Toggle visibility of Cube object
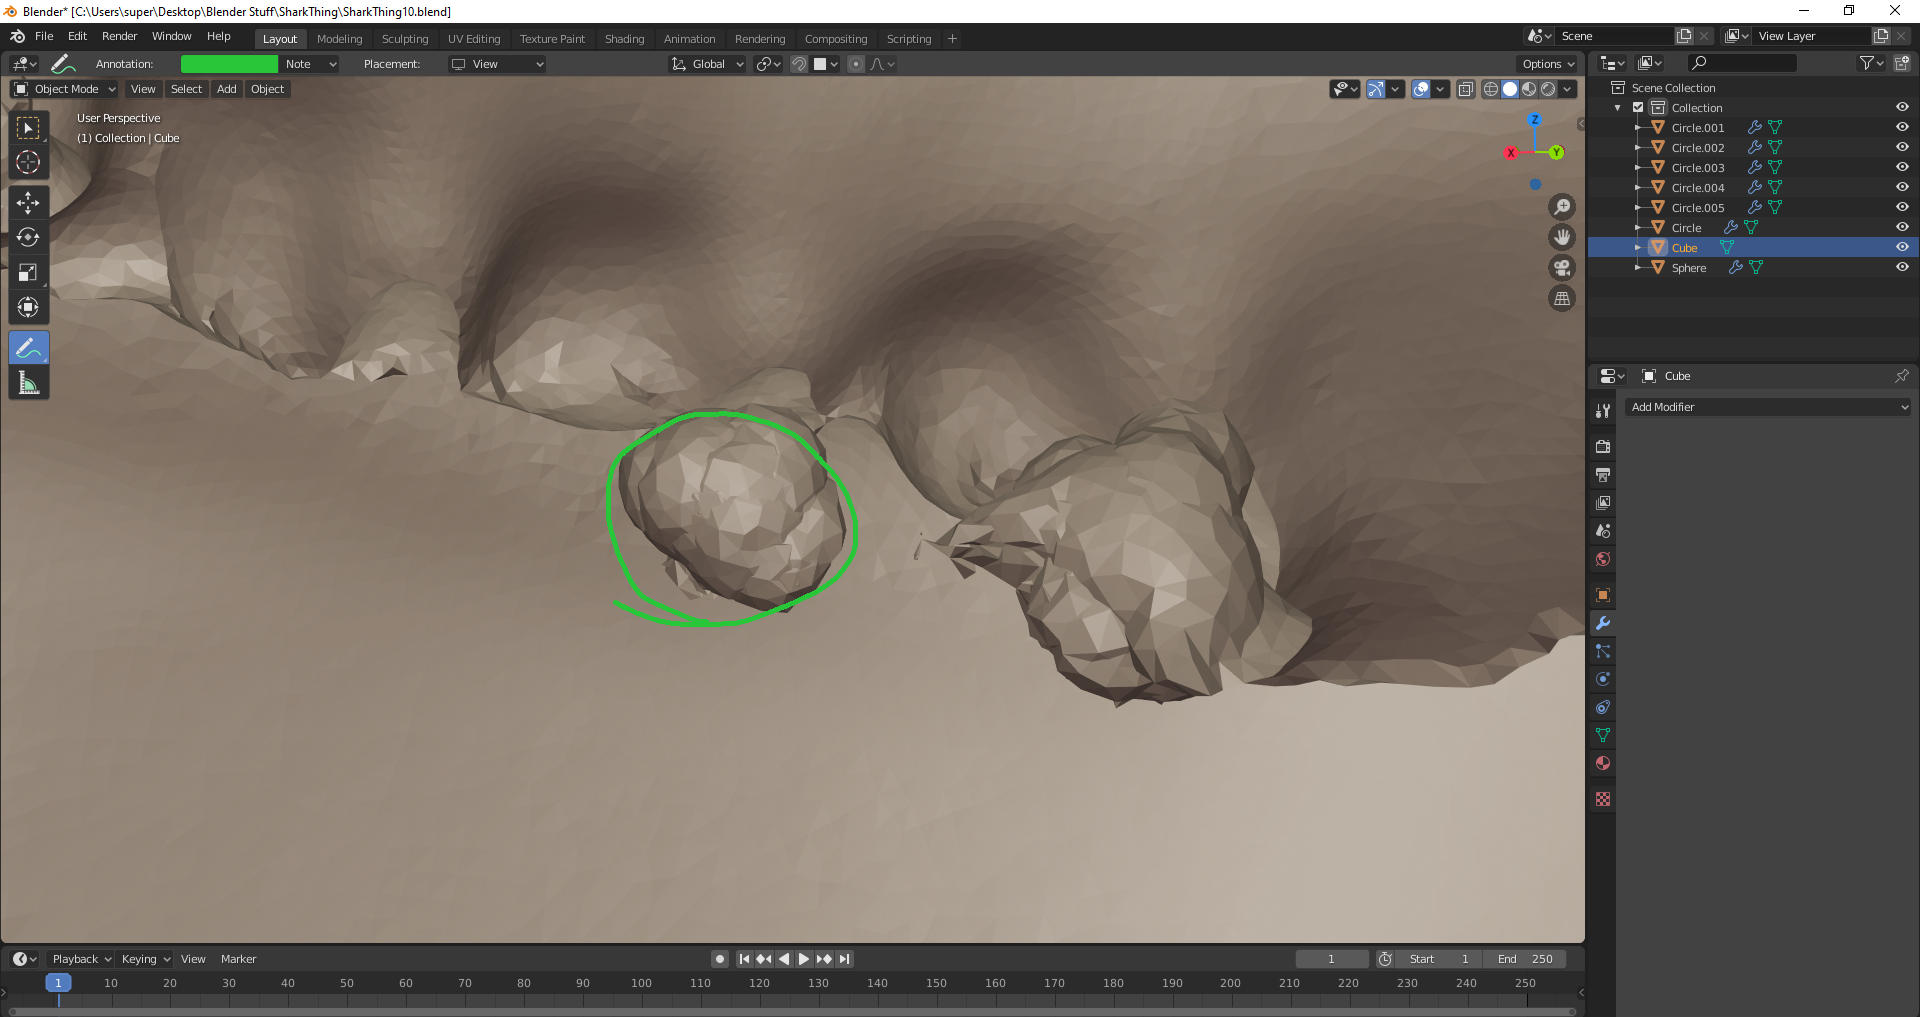Screen dimensions: 1920x1017 pyautogui.click(x=1902, y=248)
